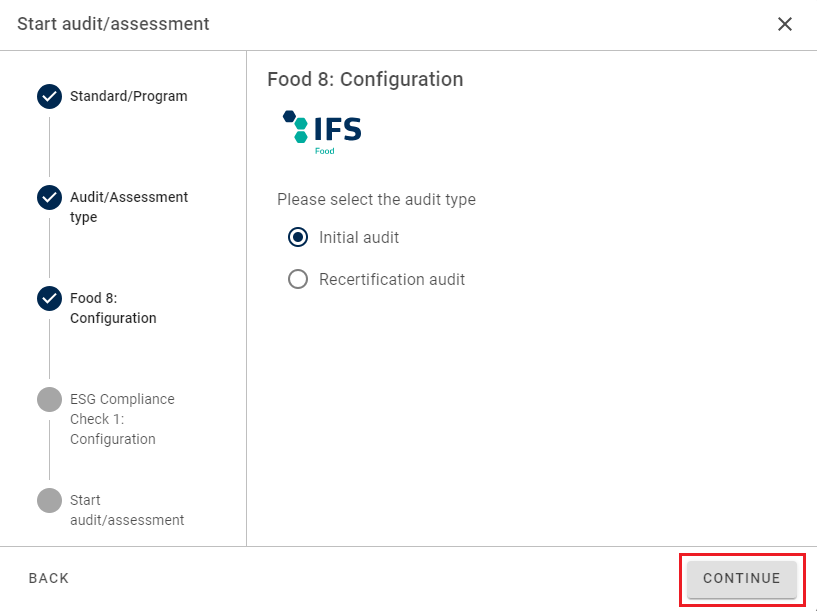Click the Standard/Program step checkmark icon
This screenshot has height=611, width=817.
click(49, 97)
